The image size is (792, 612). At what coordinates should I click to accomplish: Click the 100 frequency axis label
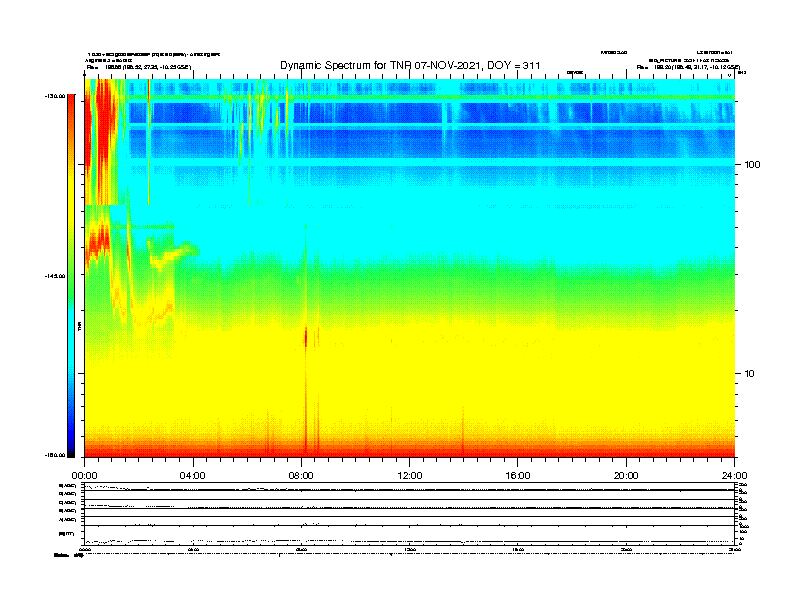tap(752, 165)
